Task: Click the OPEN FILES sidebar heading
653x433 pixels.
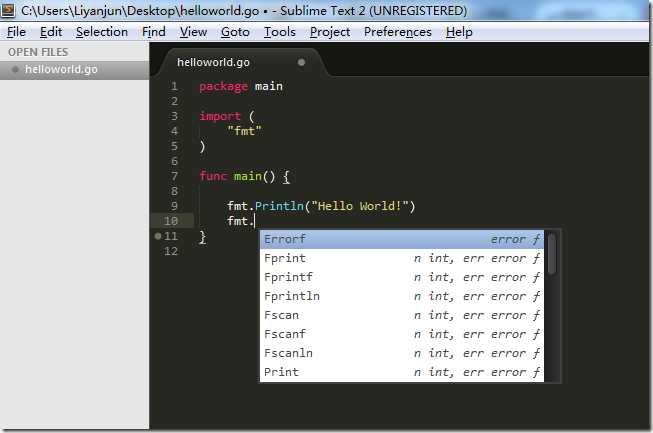Action: [38, 52]
